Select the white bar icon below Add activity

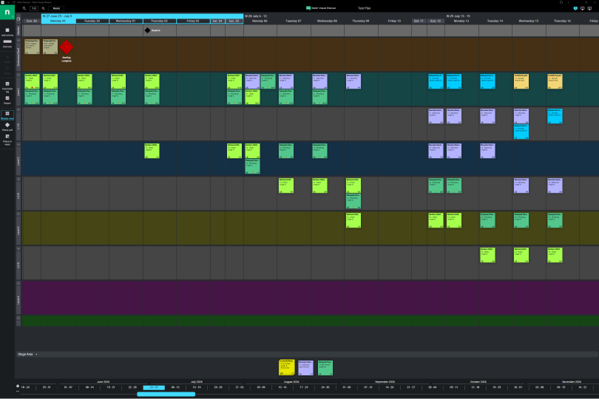click(7, 42)
